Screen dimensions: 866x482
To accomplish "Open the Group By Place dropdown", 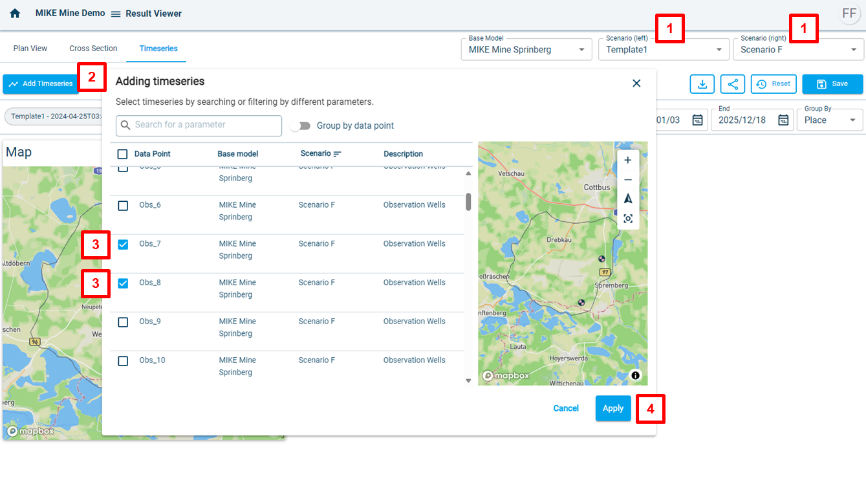I will point(830,120).
